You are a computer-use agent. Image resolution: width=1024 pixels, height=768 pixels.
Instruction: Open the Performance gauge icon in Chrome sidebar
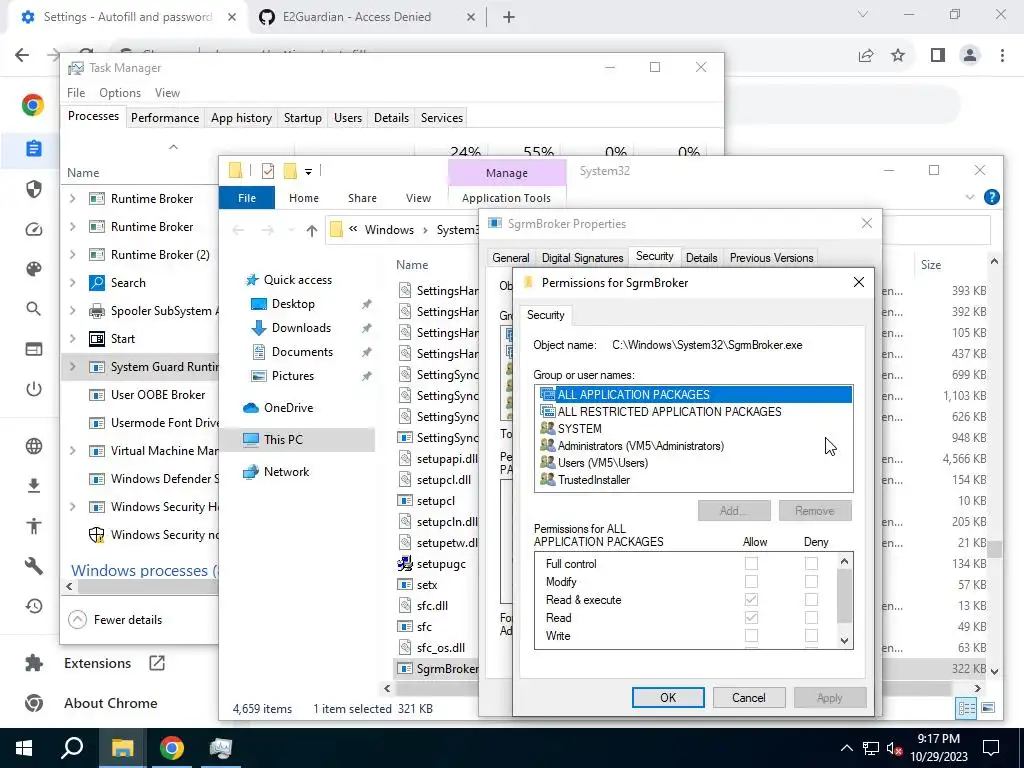tap(33, 229)
